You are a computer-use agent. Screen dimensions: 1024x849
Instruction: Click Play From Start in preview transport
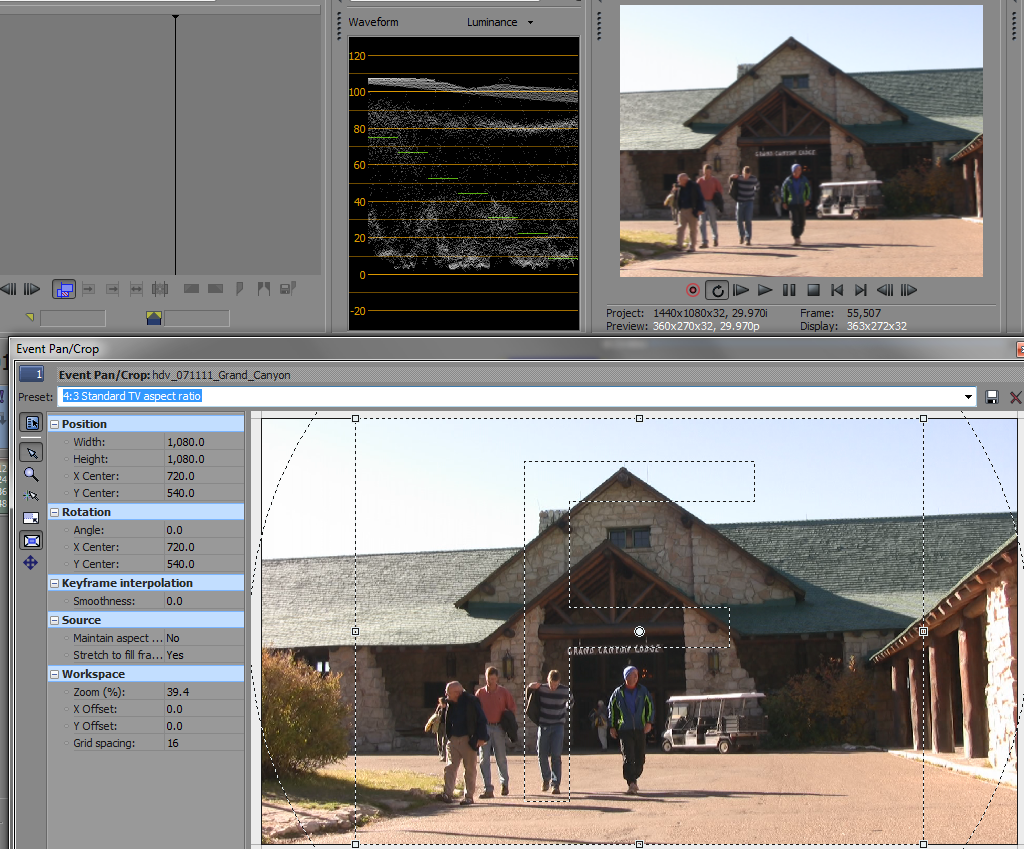coord(741,290)
